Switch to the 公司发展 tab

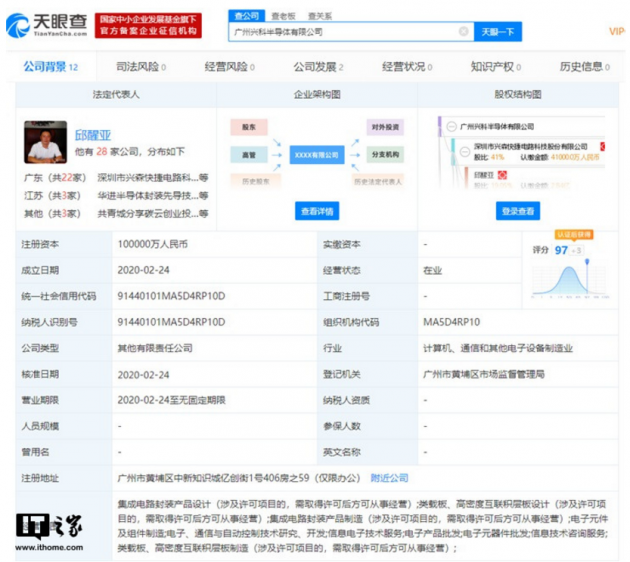[x=318, y=67]
